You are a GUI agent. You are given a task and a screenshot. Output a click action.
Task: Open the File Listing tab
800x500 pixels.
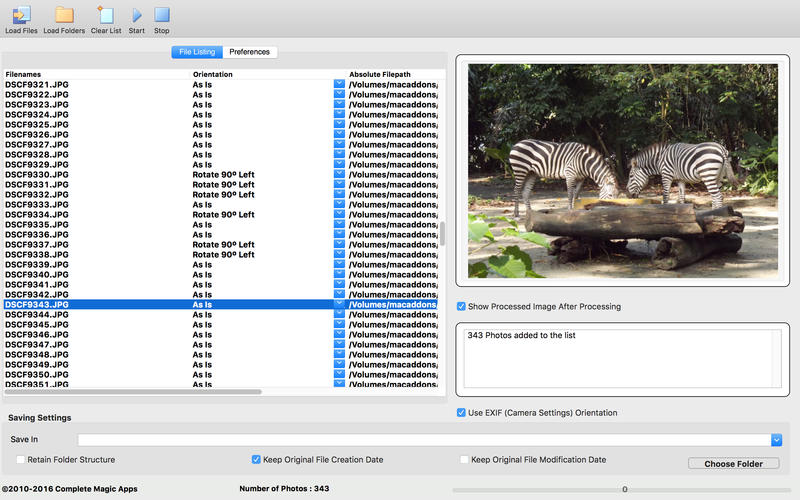(x=197, y=52)
